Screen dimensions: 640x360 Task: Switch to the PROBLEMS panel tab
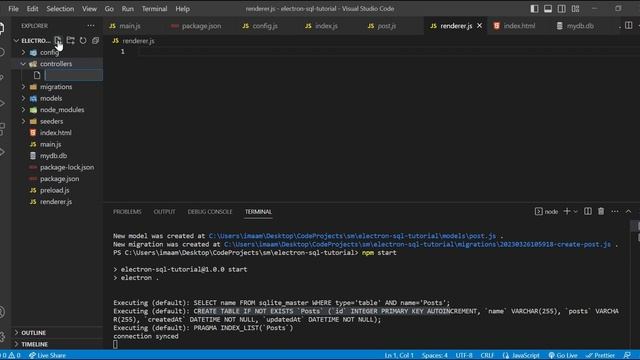click(127, 211)
